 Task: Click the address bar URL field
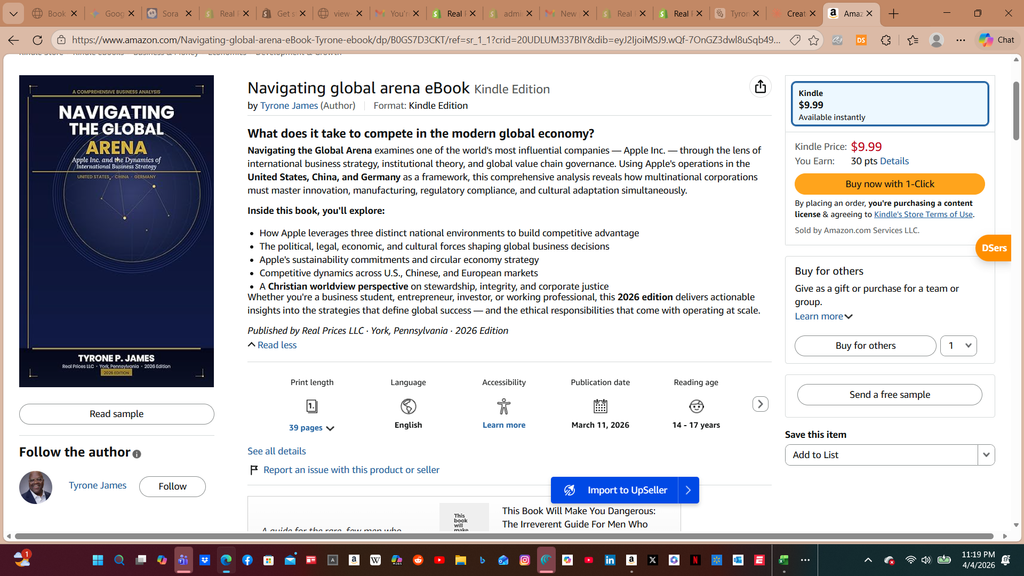click(x=425, y=40)
